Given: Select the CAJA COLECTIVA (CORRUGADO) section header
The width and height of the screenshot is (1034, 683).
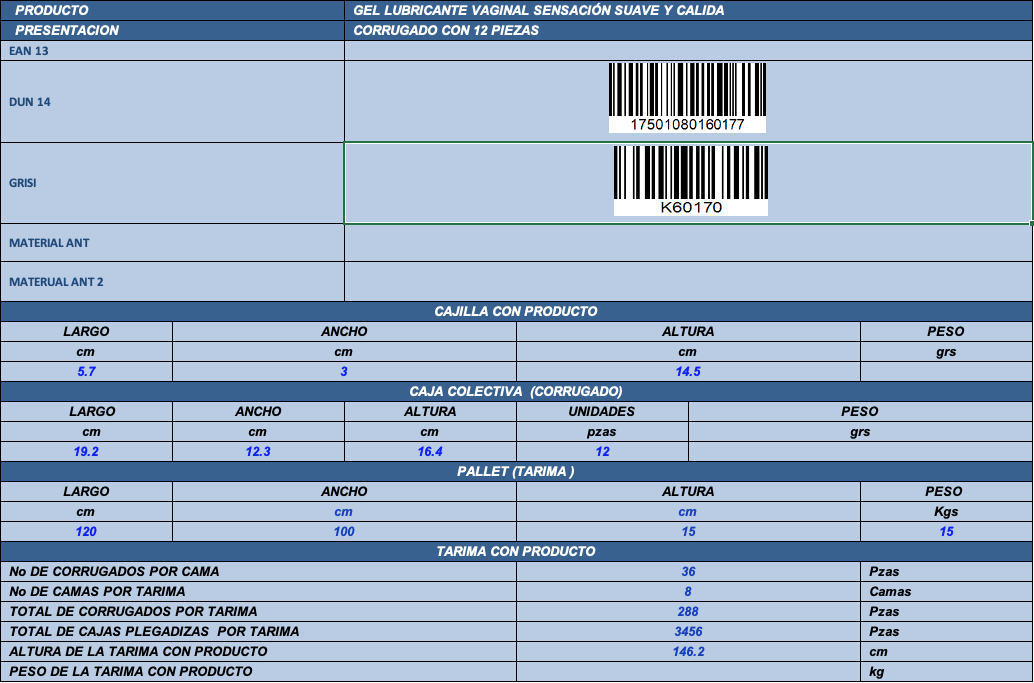Looking at the screenshot, I should [516, 391].
